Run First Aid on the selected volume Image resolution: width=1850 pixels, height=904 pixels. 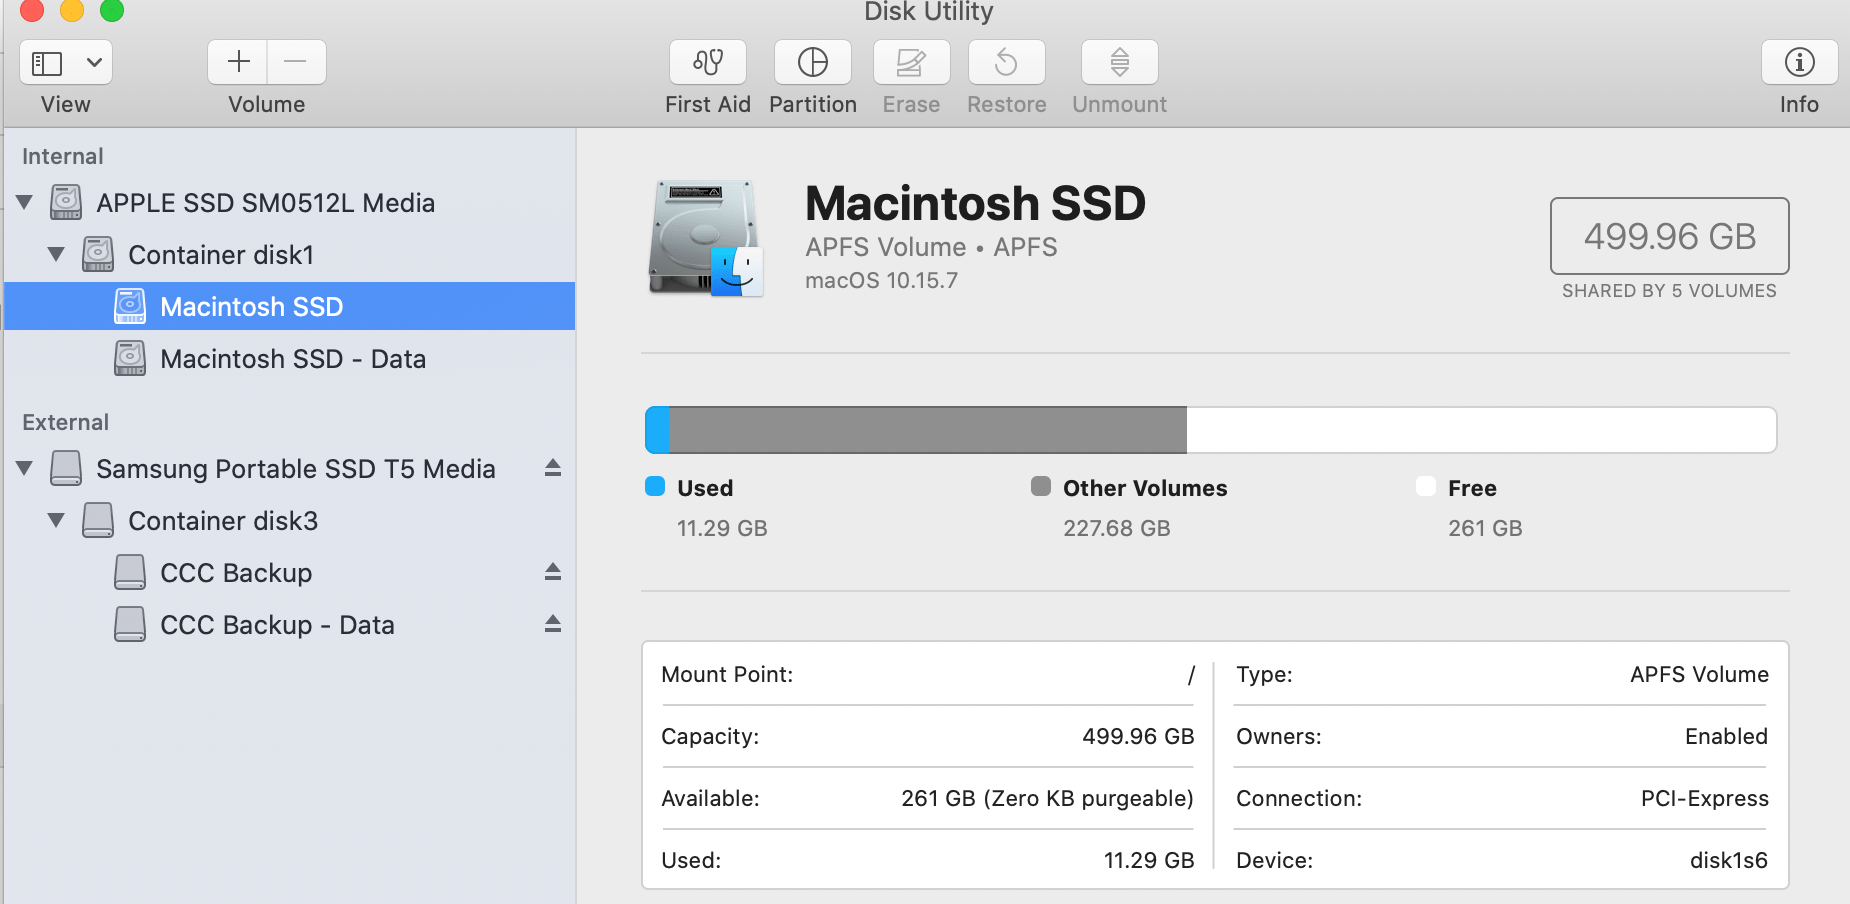pos(708,63)
